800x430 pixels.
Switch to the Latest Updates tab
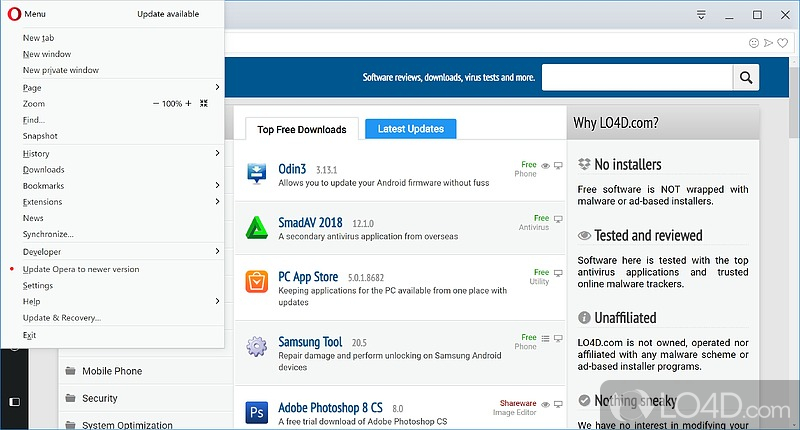[x=410, y=129]
